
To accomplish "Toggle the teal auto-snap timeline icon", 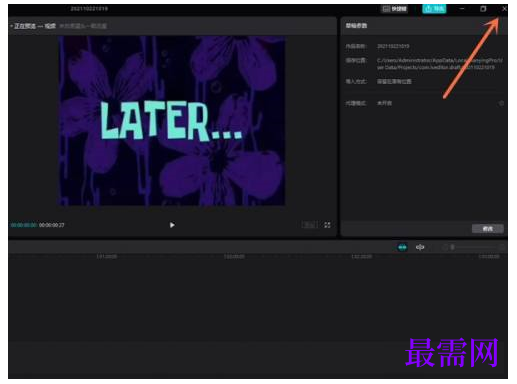I will [402, 247].
